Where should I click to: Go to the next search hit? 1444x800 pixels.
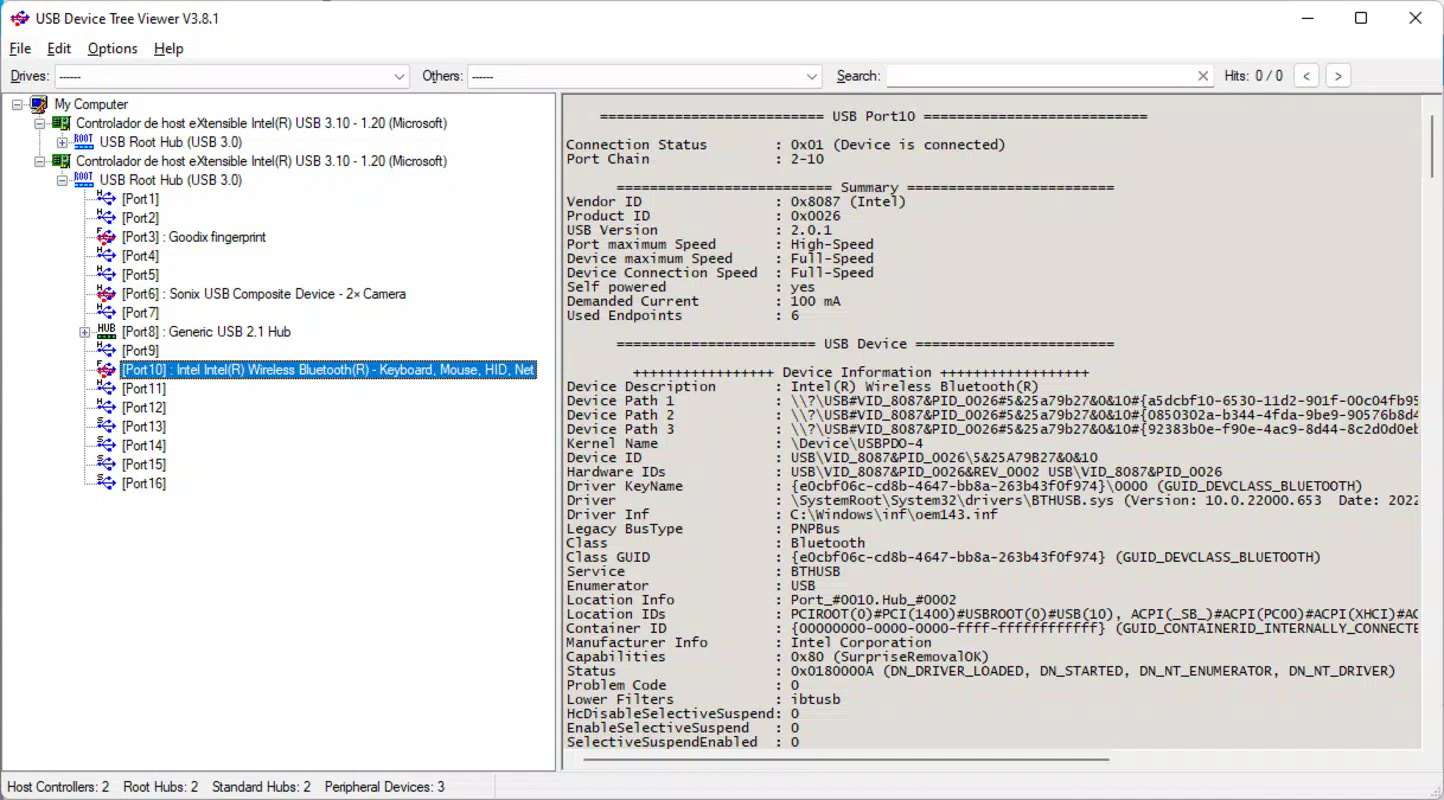[x=1338, y=76]
